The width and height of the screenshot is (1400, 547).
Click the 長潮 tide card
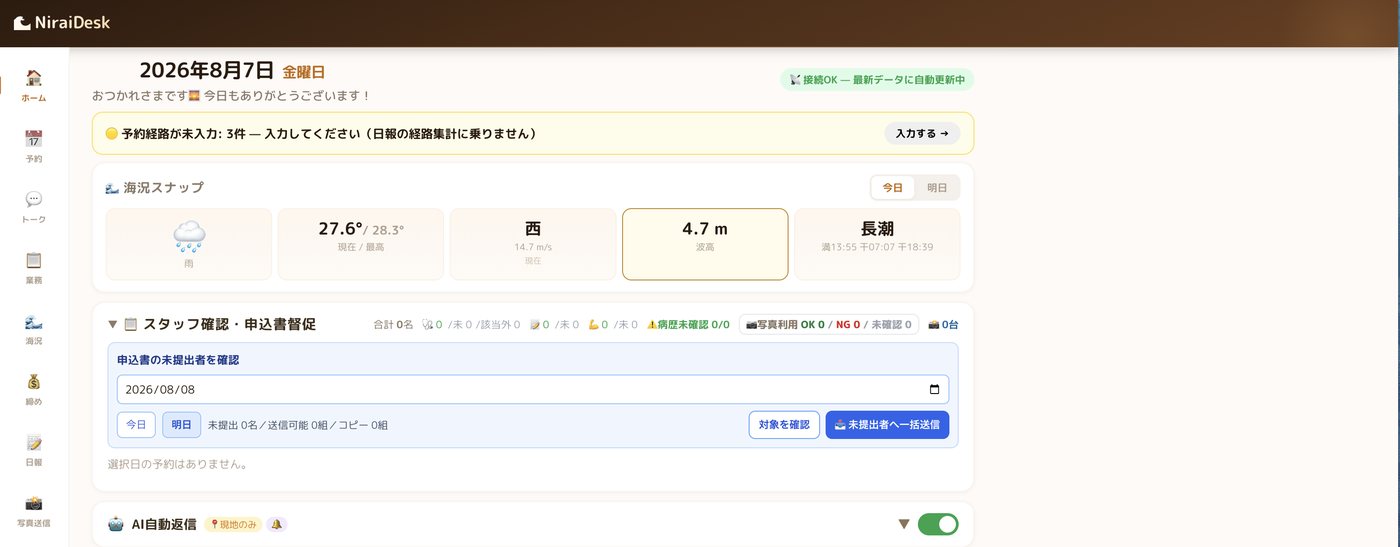(x=877, y=244)
